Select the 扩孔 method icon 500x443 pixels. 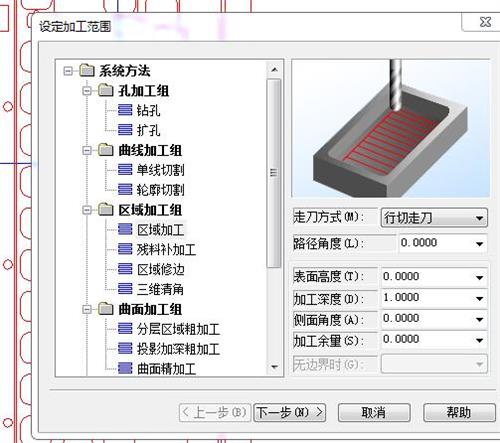pyautogui.click(x=125, y=130)
